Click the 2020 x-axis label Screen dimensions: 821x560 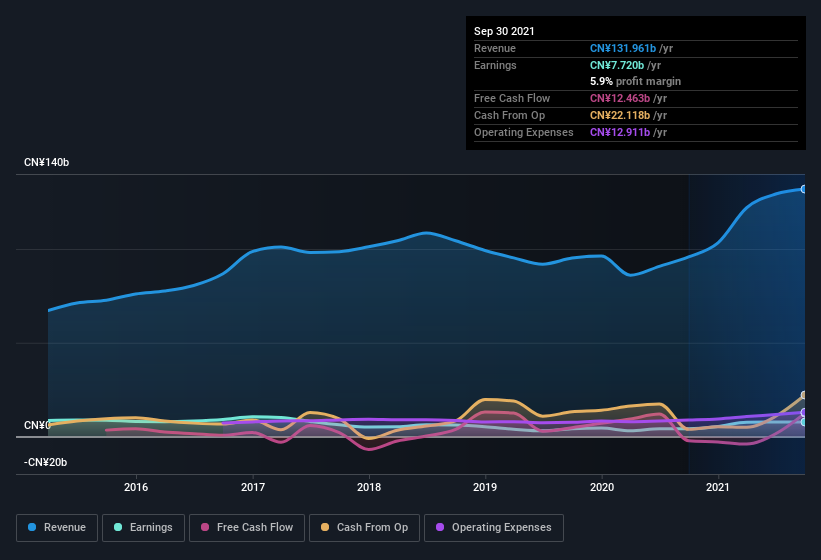pos(602,487)
